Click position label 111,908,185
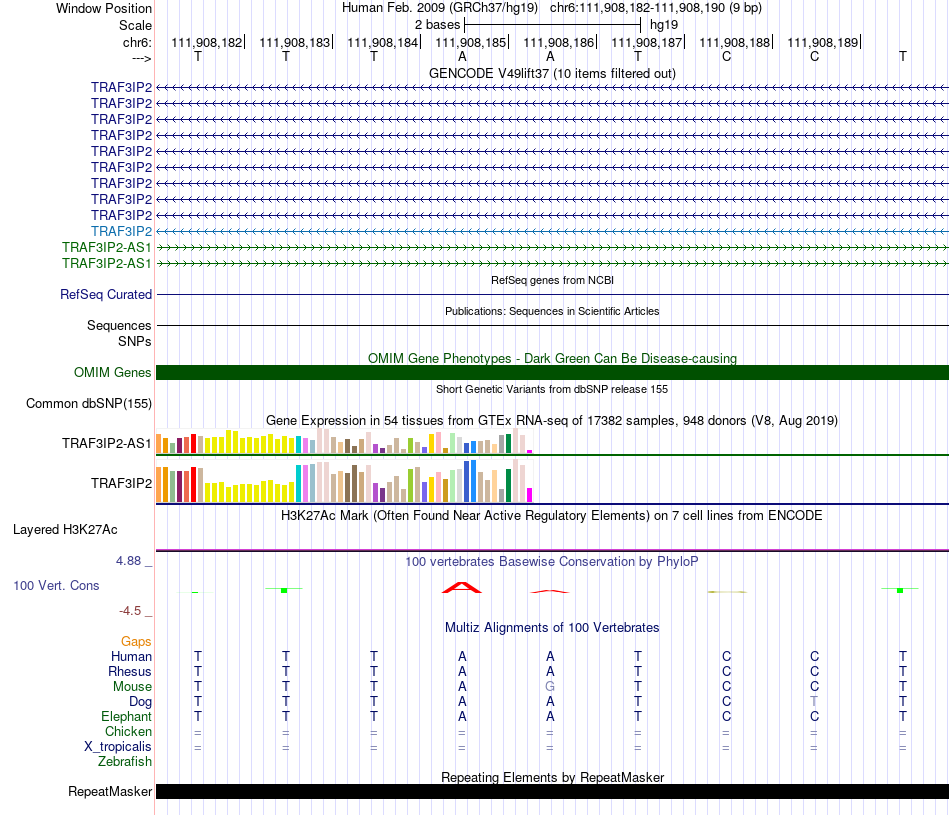Viewport: 950px width, 815px height. (470, 42)
